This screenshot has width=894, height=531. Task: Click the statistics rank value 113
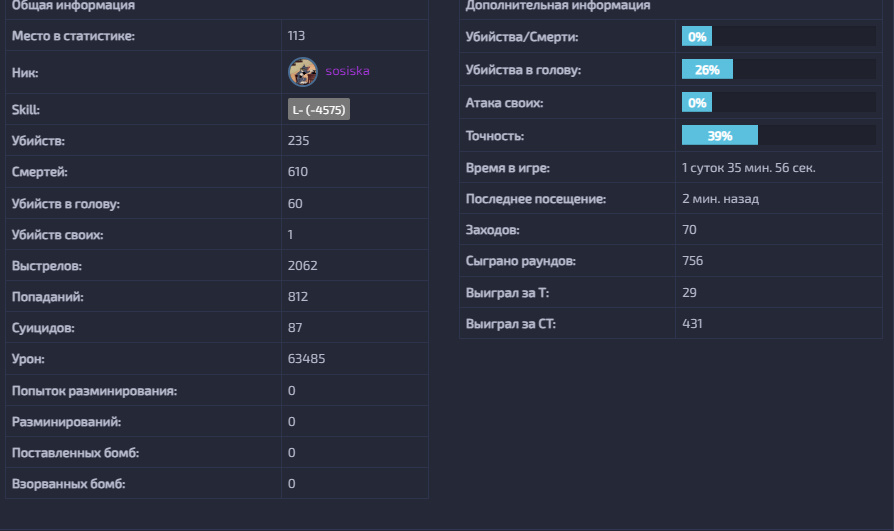[x=296, y=36]
